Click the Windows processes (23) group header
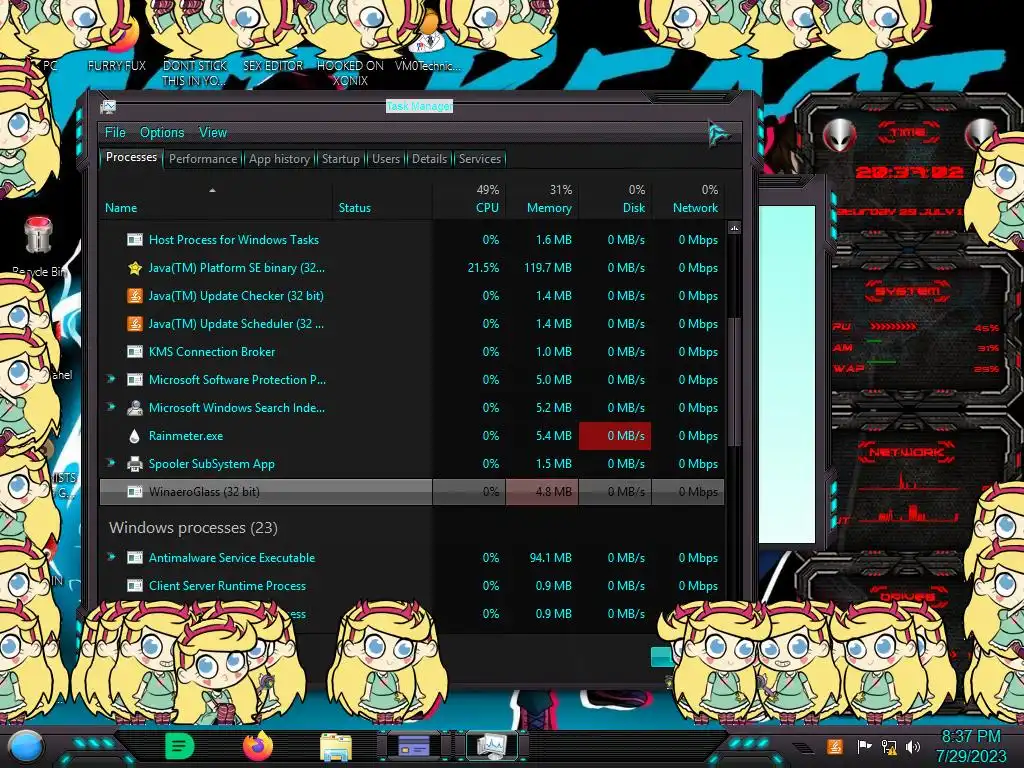Viewport: 1024px width, 768px height. (x=193, y=528)
